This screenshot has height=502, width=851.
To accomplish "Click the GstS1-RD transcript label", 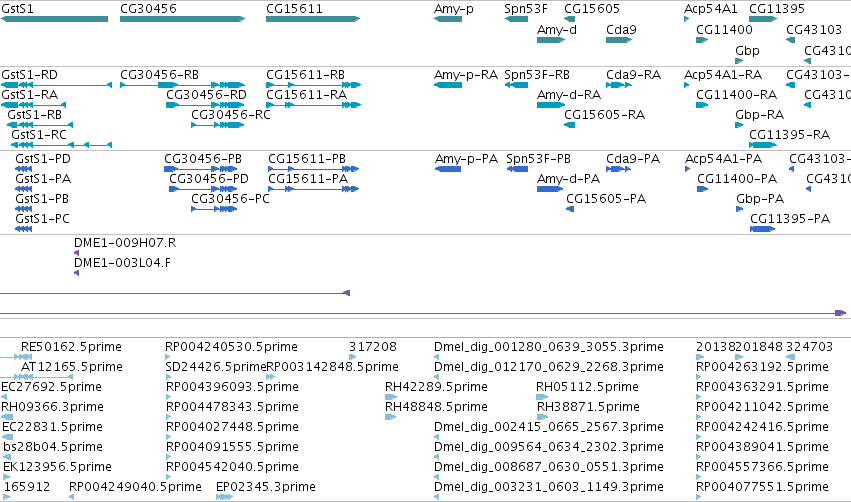I will tap(29, 75).
